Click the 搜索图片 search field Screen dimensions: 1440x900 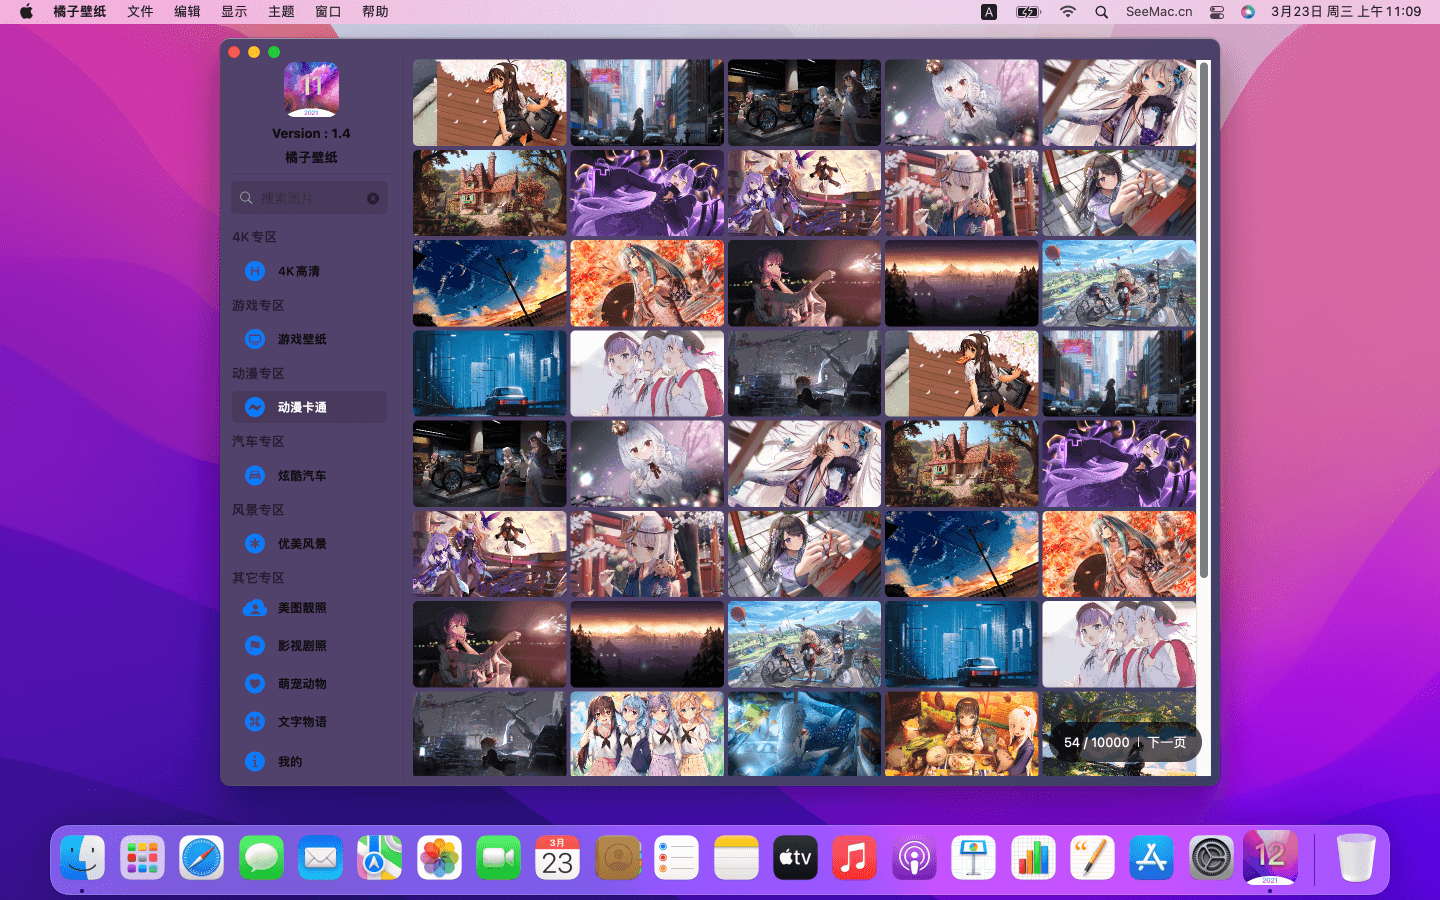click(x=309, y=198)
